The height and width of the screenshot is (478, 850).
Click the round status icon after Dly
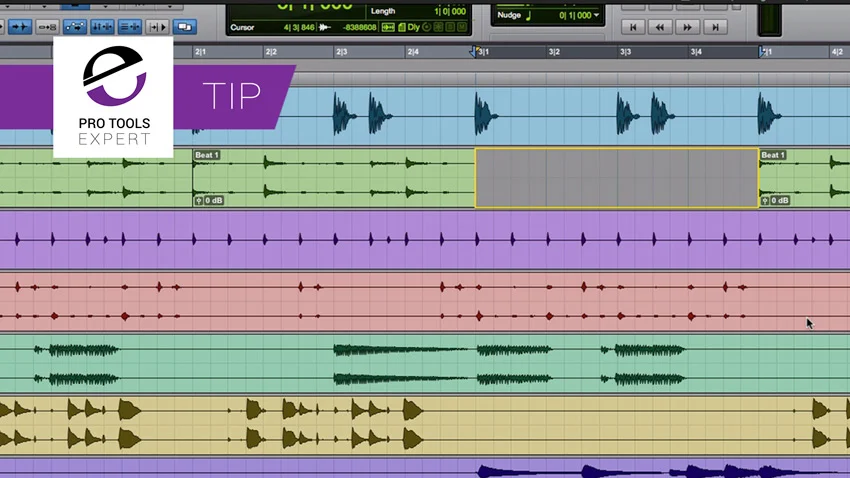click(427, 27)
